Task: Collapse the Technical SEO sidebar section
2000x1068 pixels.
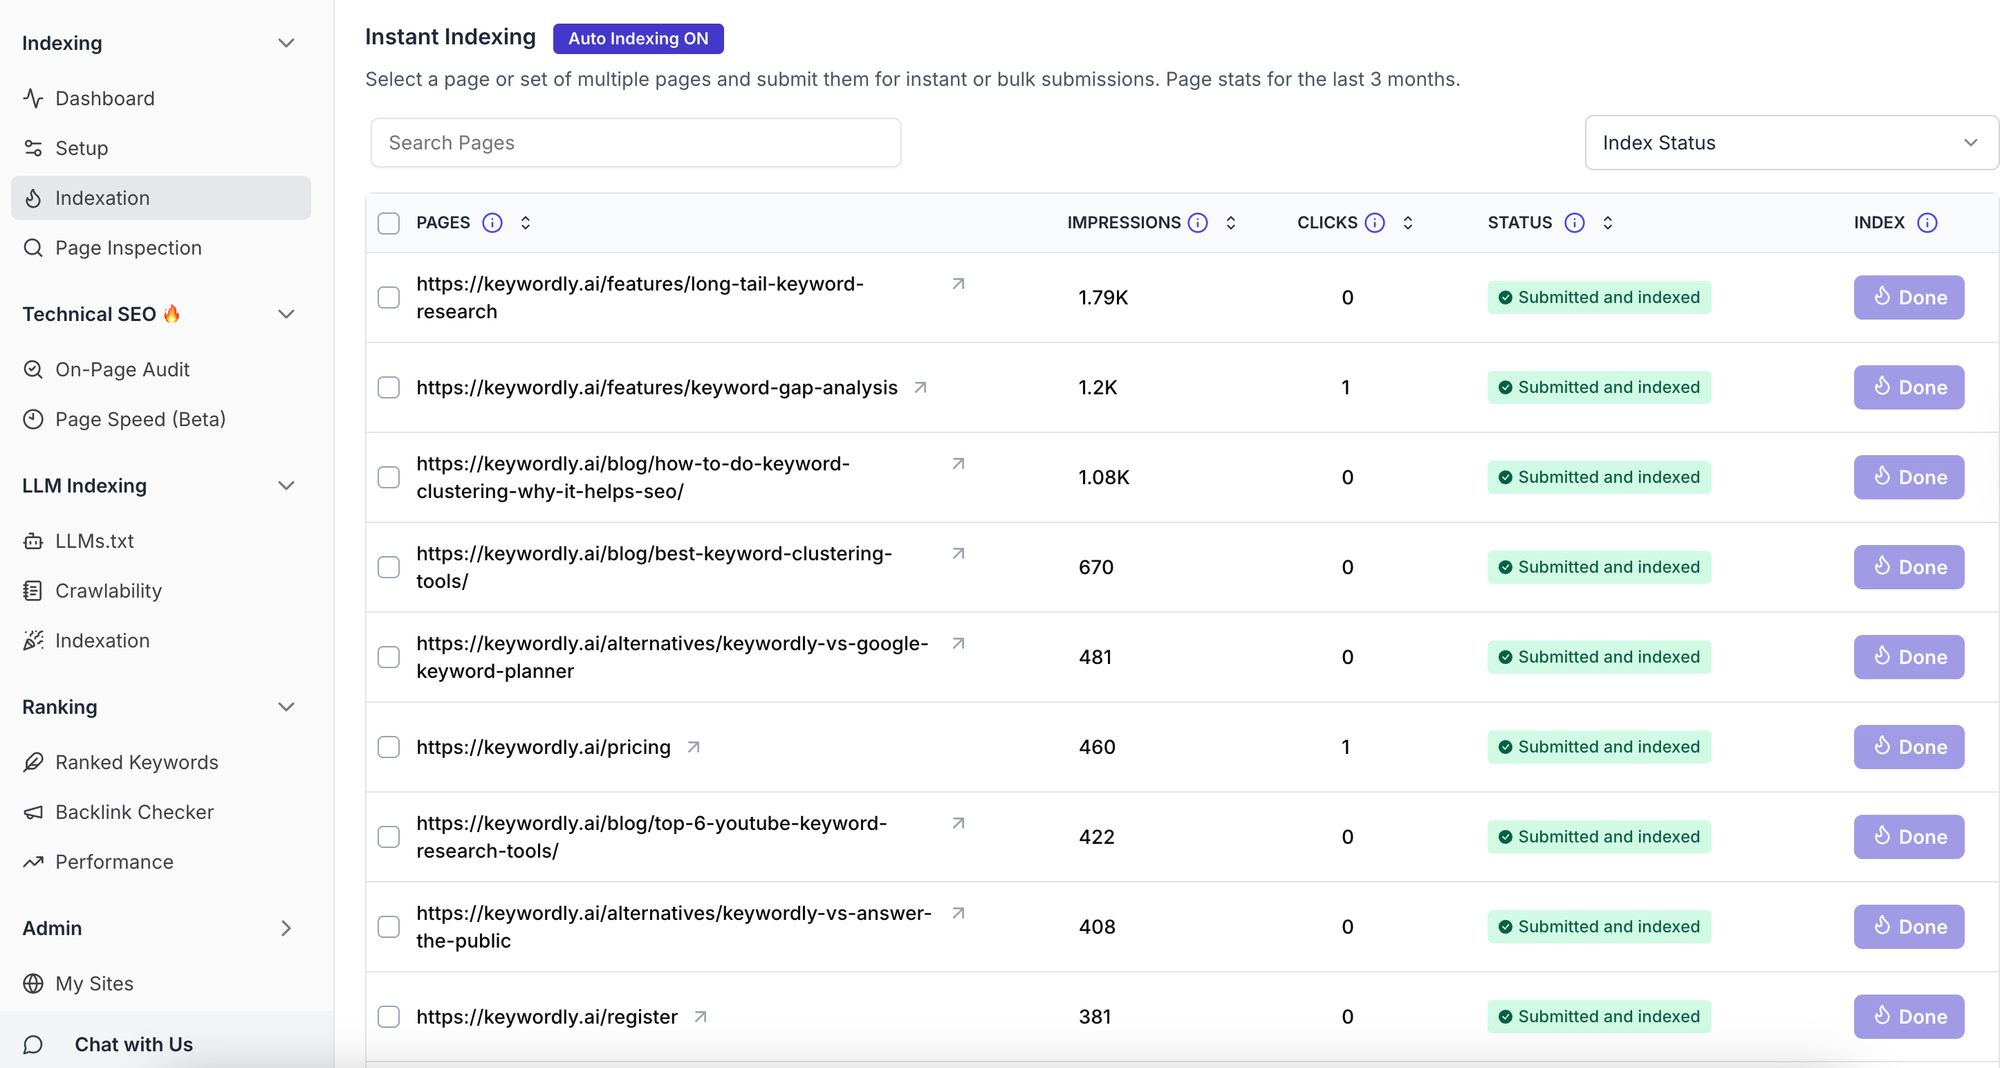Action: coord(286,314)
